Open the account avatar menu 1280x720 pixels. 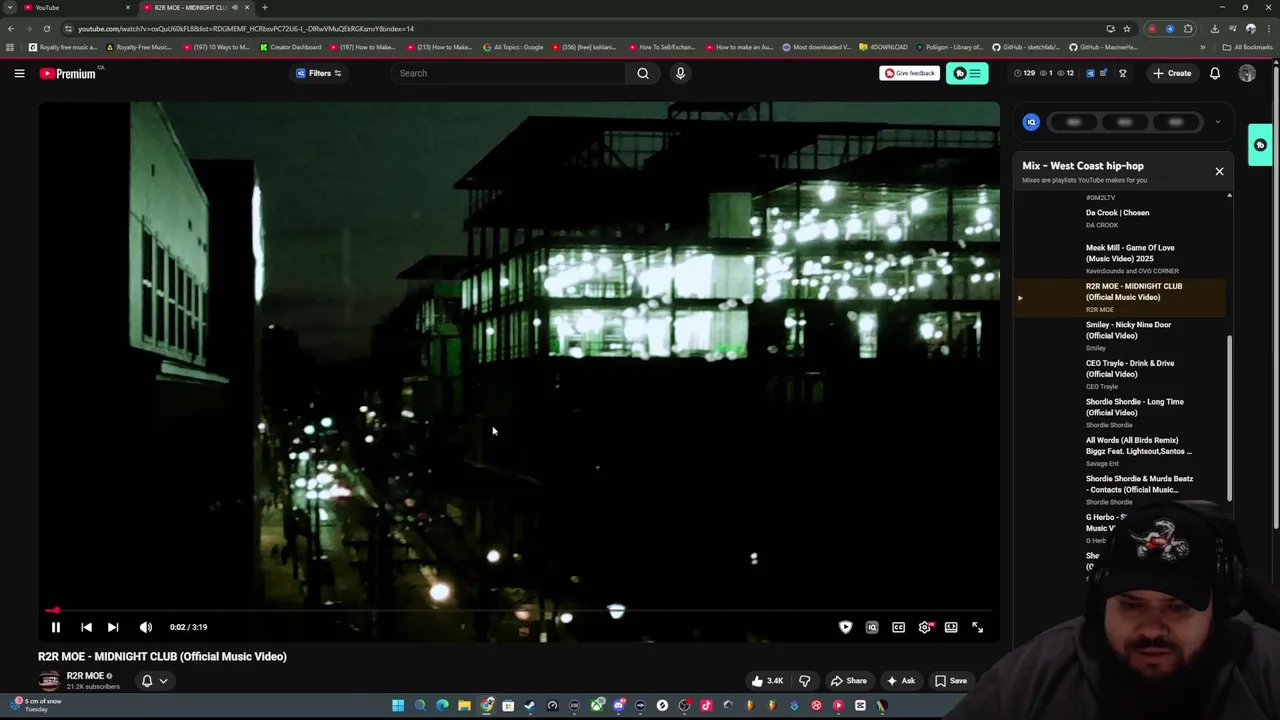(1247, 73)
